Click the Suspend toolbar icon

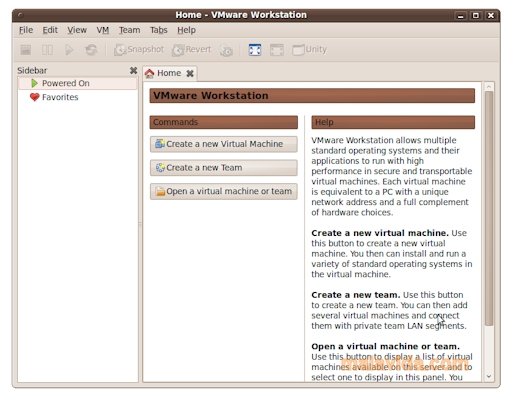pyautogui.click(x=47, y=50)
